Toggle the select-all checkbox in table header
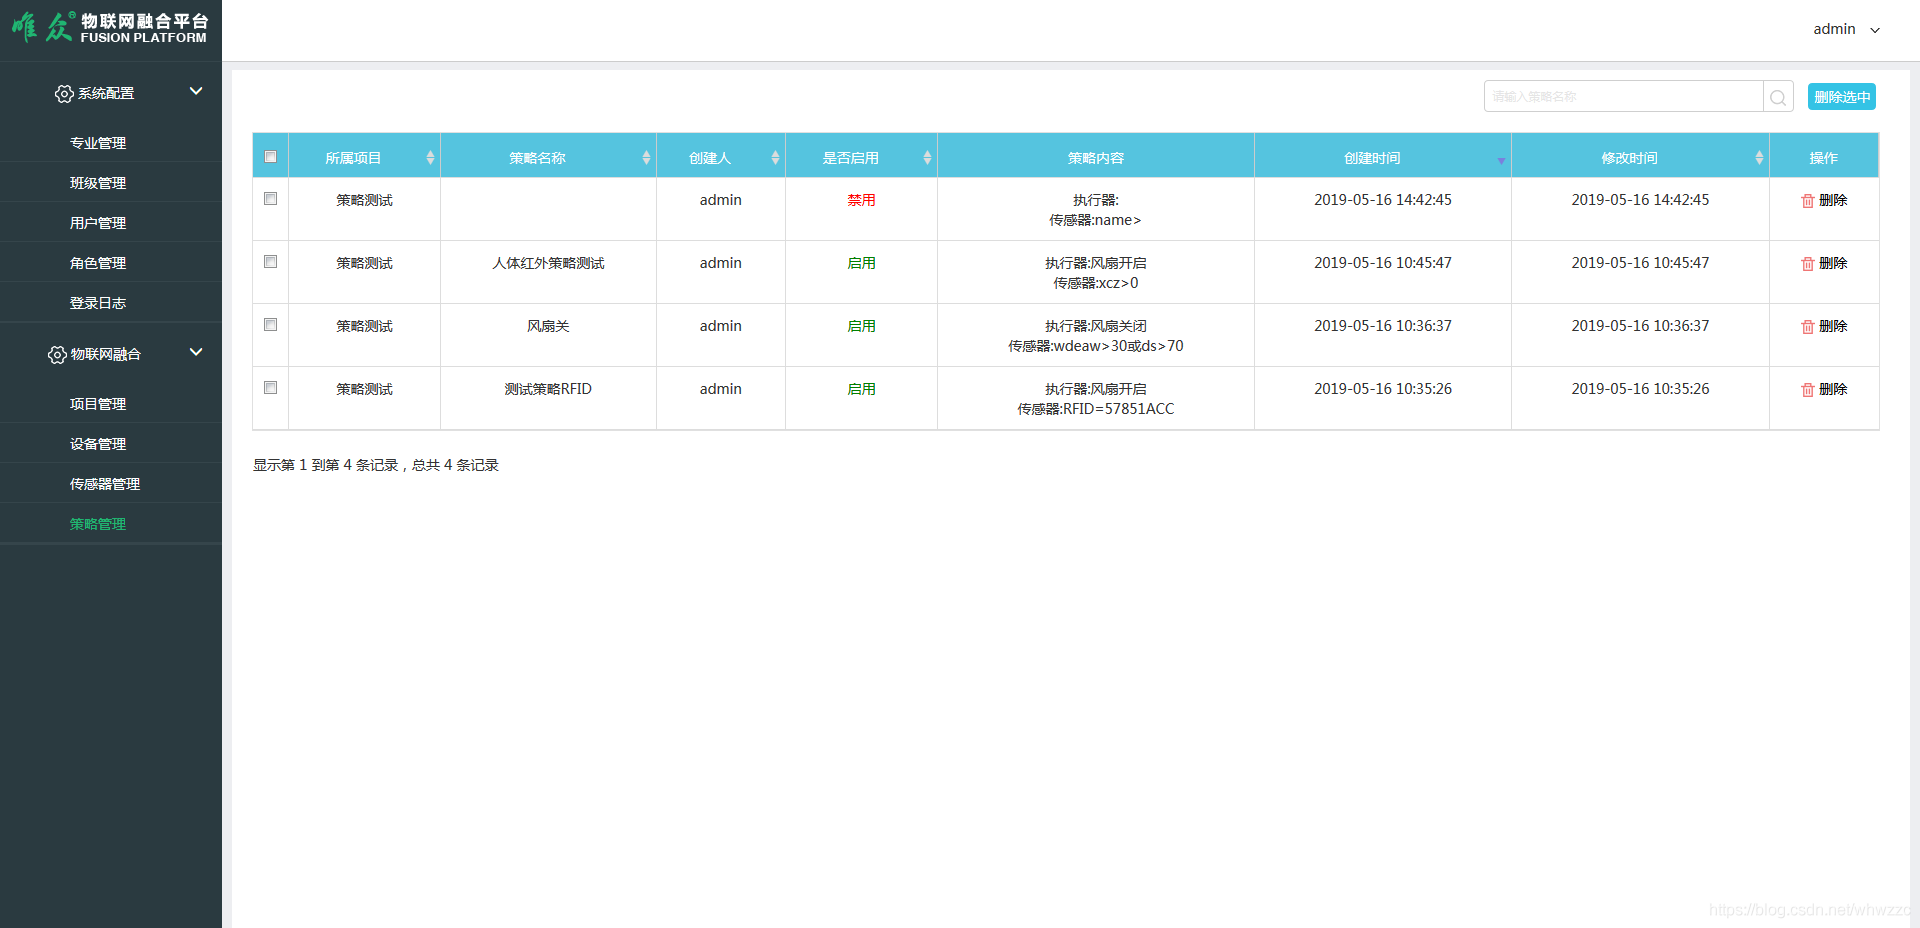Screen dimensions: 1920x928 (270, 157)
